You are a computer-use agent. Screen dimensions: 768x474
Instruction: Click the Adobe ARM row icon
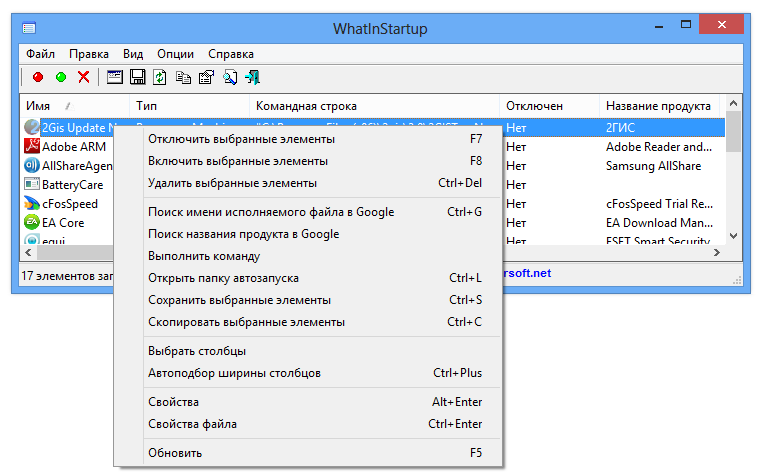32,146
